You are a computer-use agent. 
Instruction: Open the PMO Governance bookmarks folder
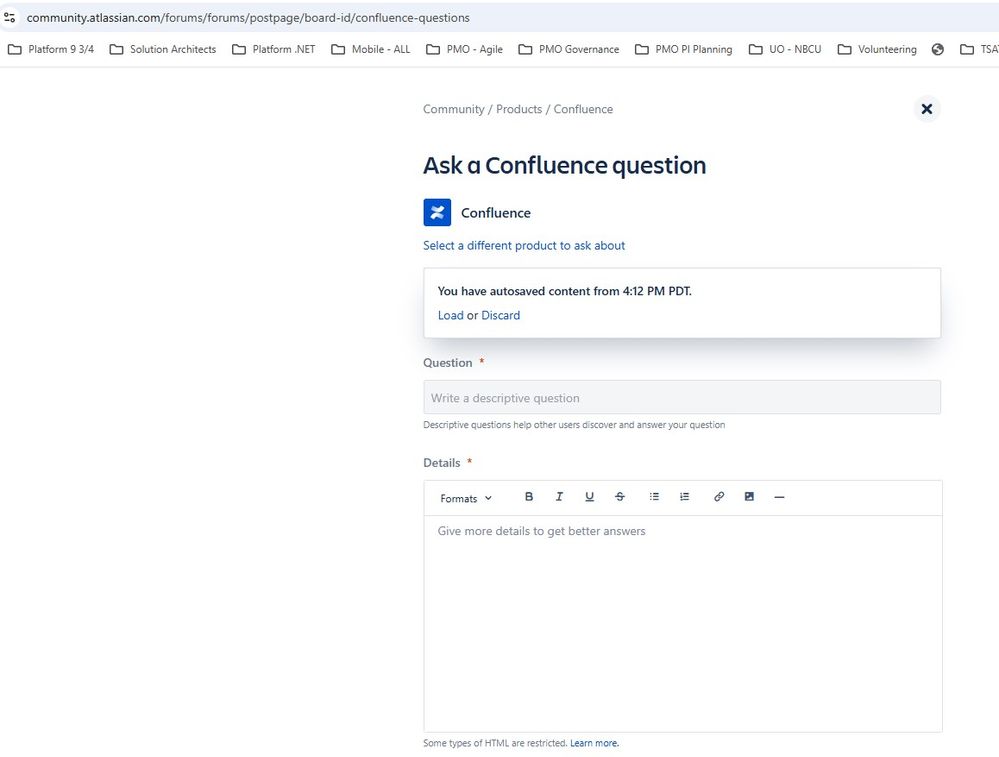coord(568,49)
